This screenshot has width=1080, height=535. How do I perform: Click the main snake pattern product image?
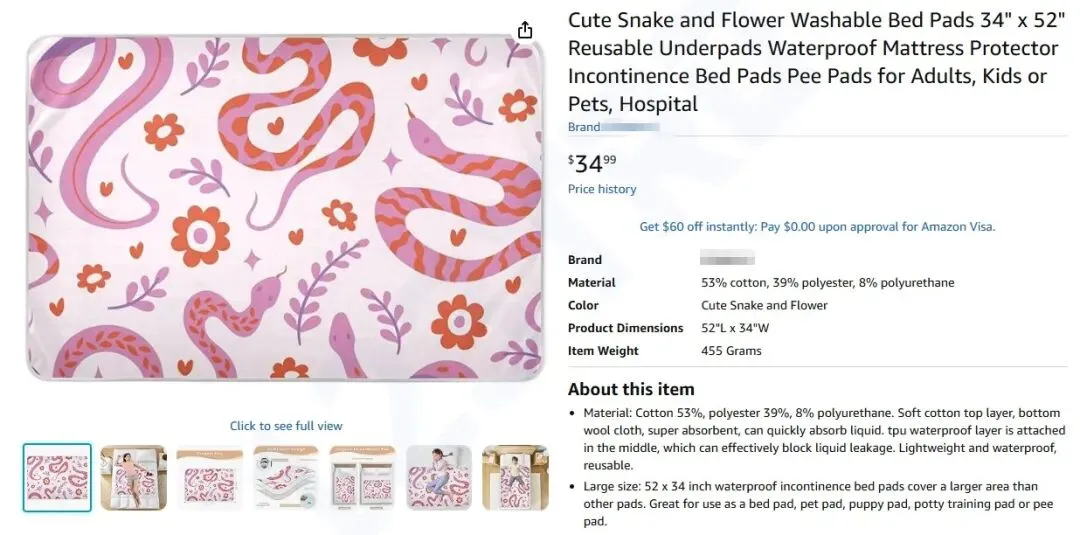[286, 208]
